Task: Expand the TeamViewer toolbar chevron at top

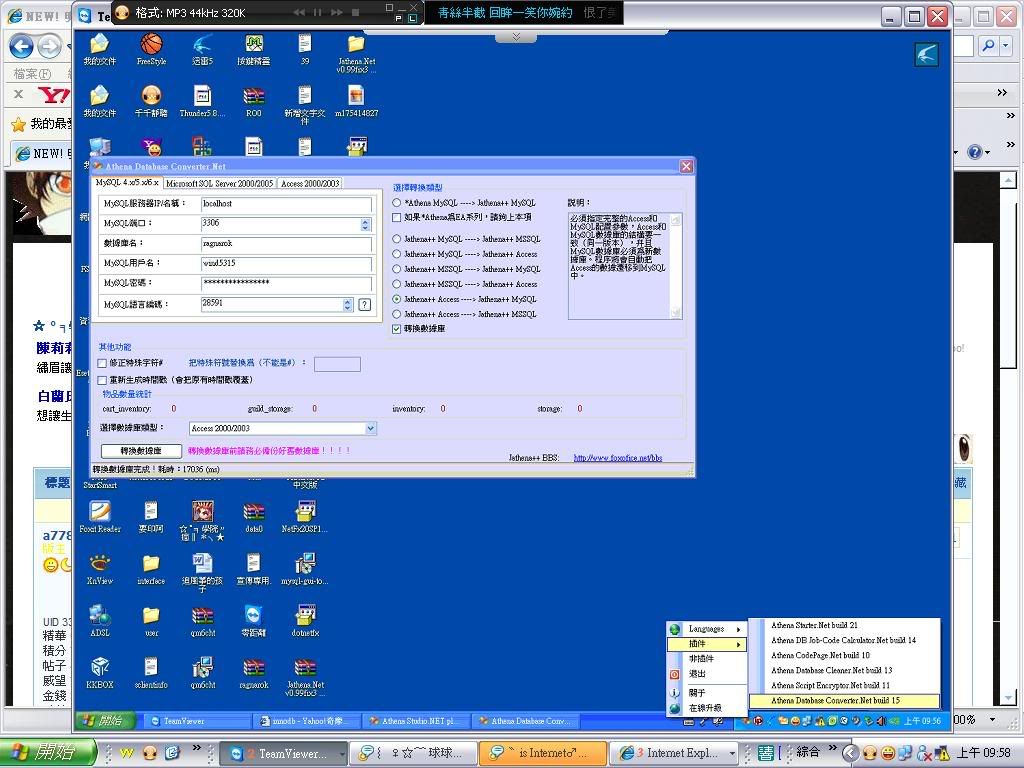Action: (516, 37)
